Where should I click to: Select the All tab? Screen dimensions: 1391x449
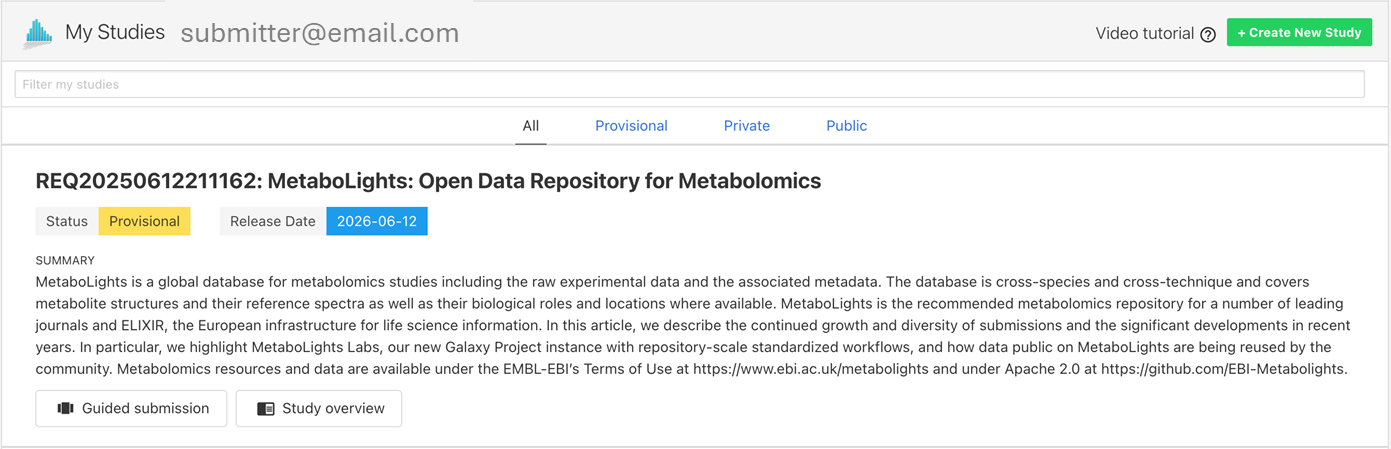pyautogui.click(x=531, y=126)
